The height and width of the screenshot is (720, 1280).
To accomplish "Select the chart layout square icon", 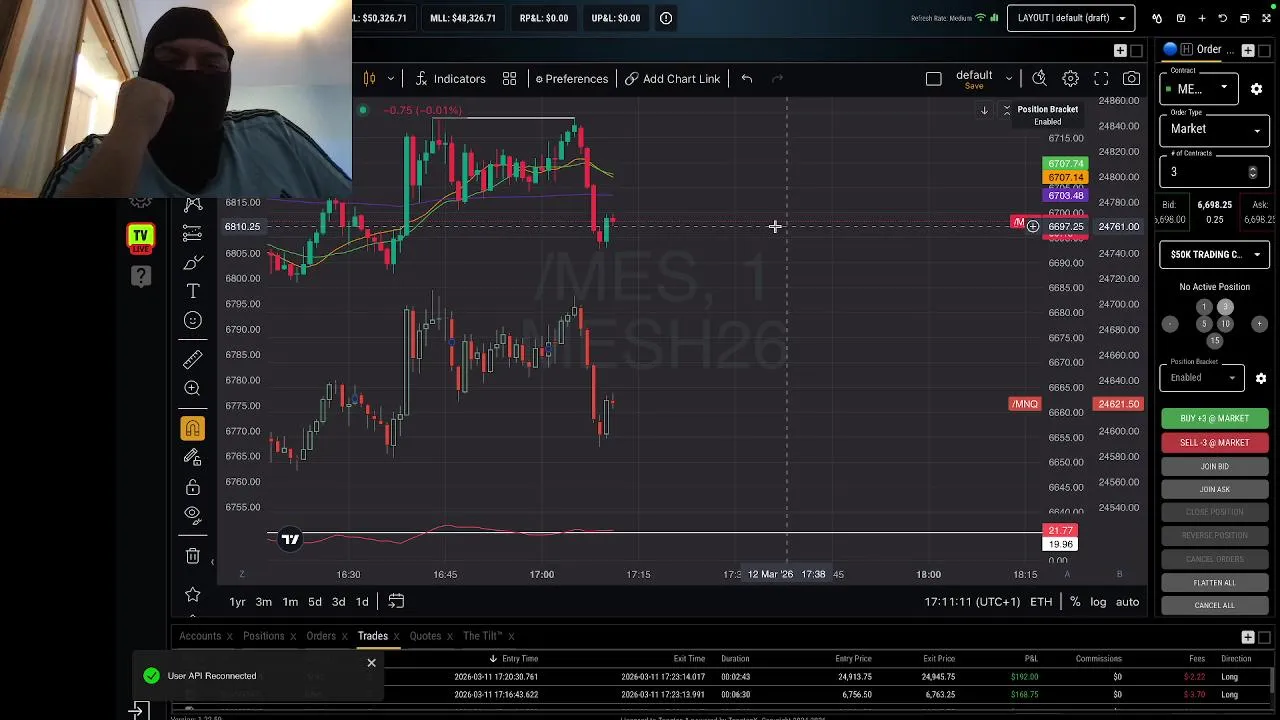I will 933,79.
